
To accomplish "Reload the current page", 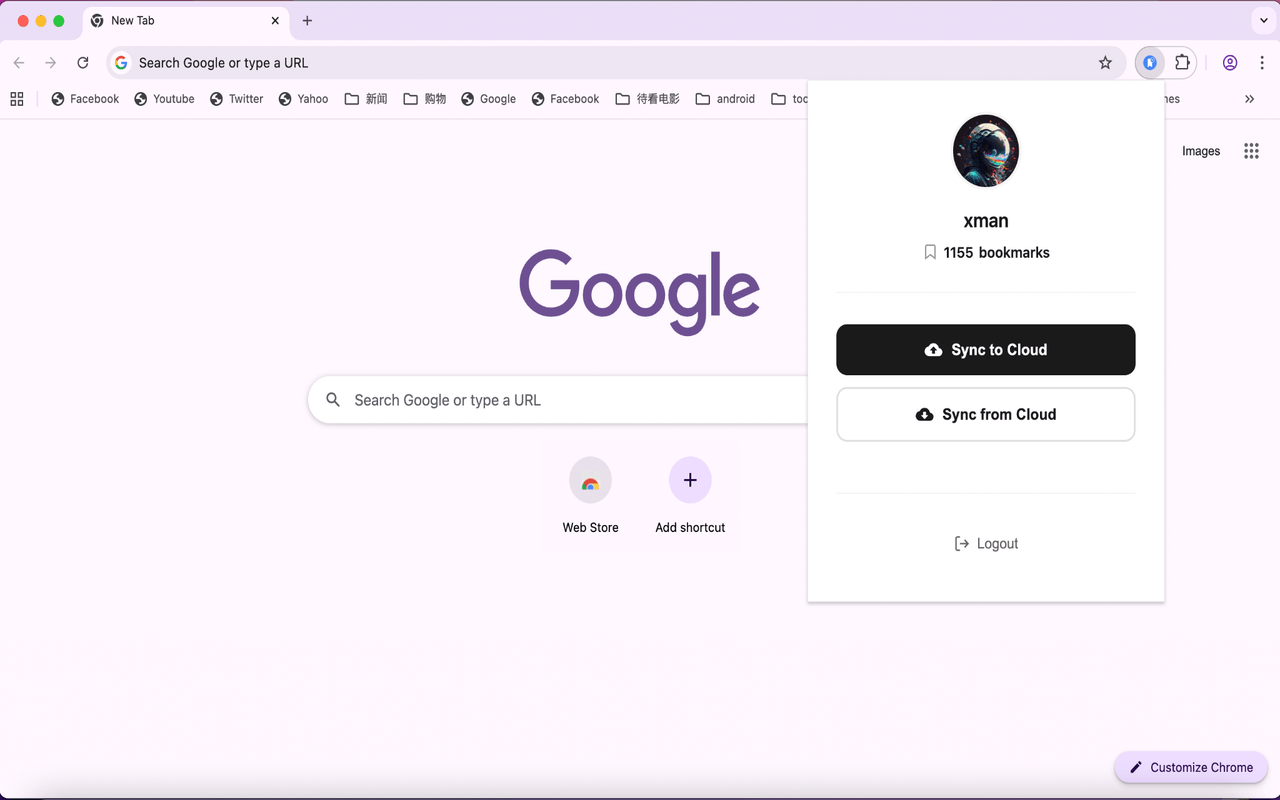I will coord(83,63).
